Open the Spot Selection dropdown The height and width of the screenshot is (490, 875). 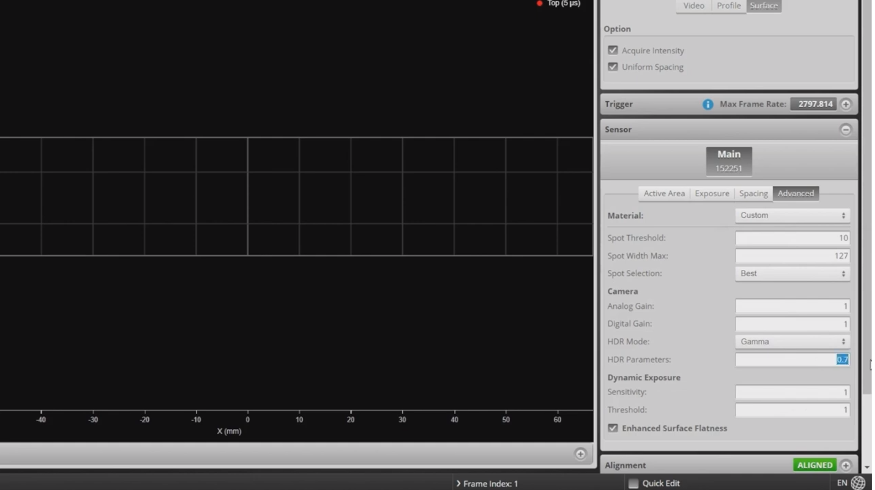(792, 273)
